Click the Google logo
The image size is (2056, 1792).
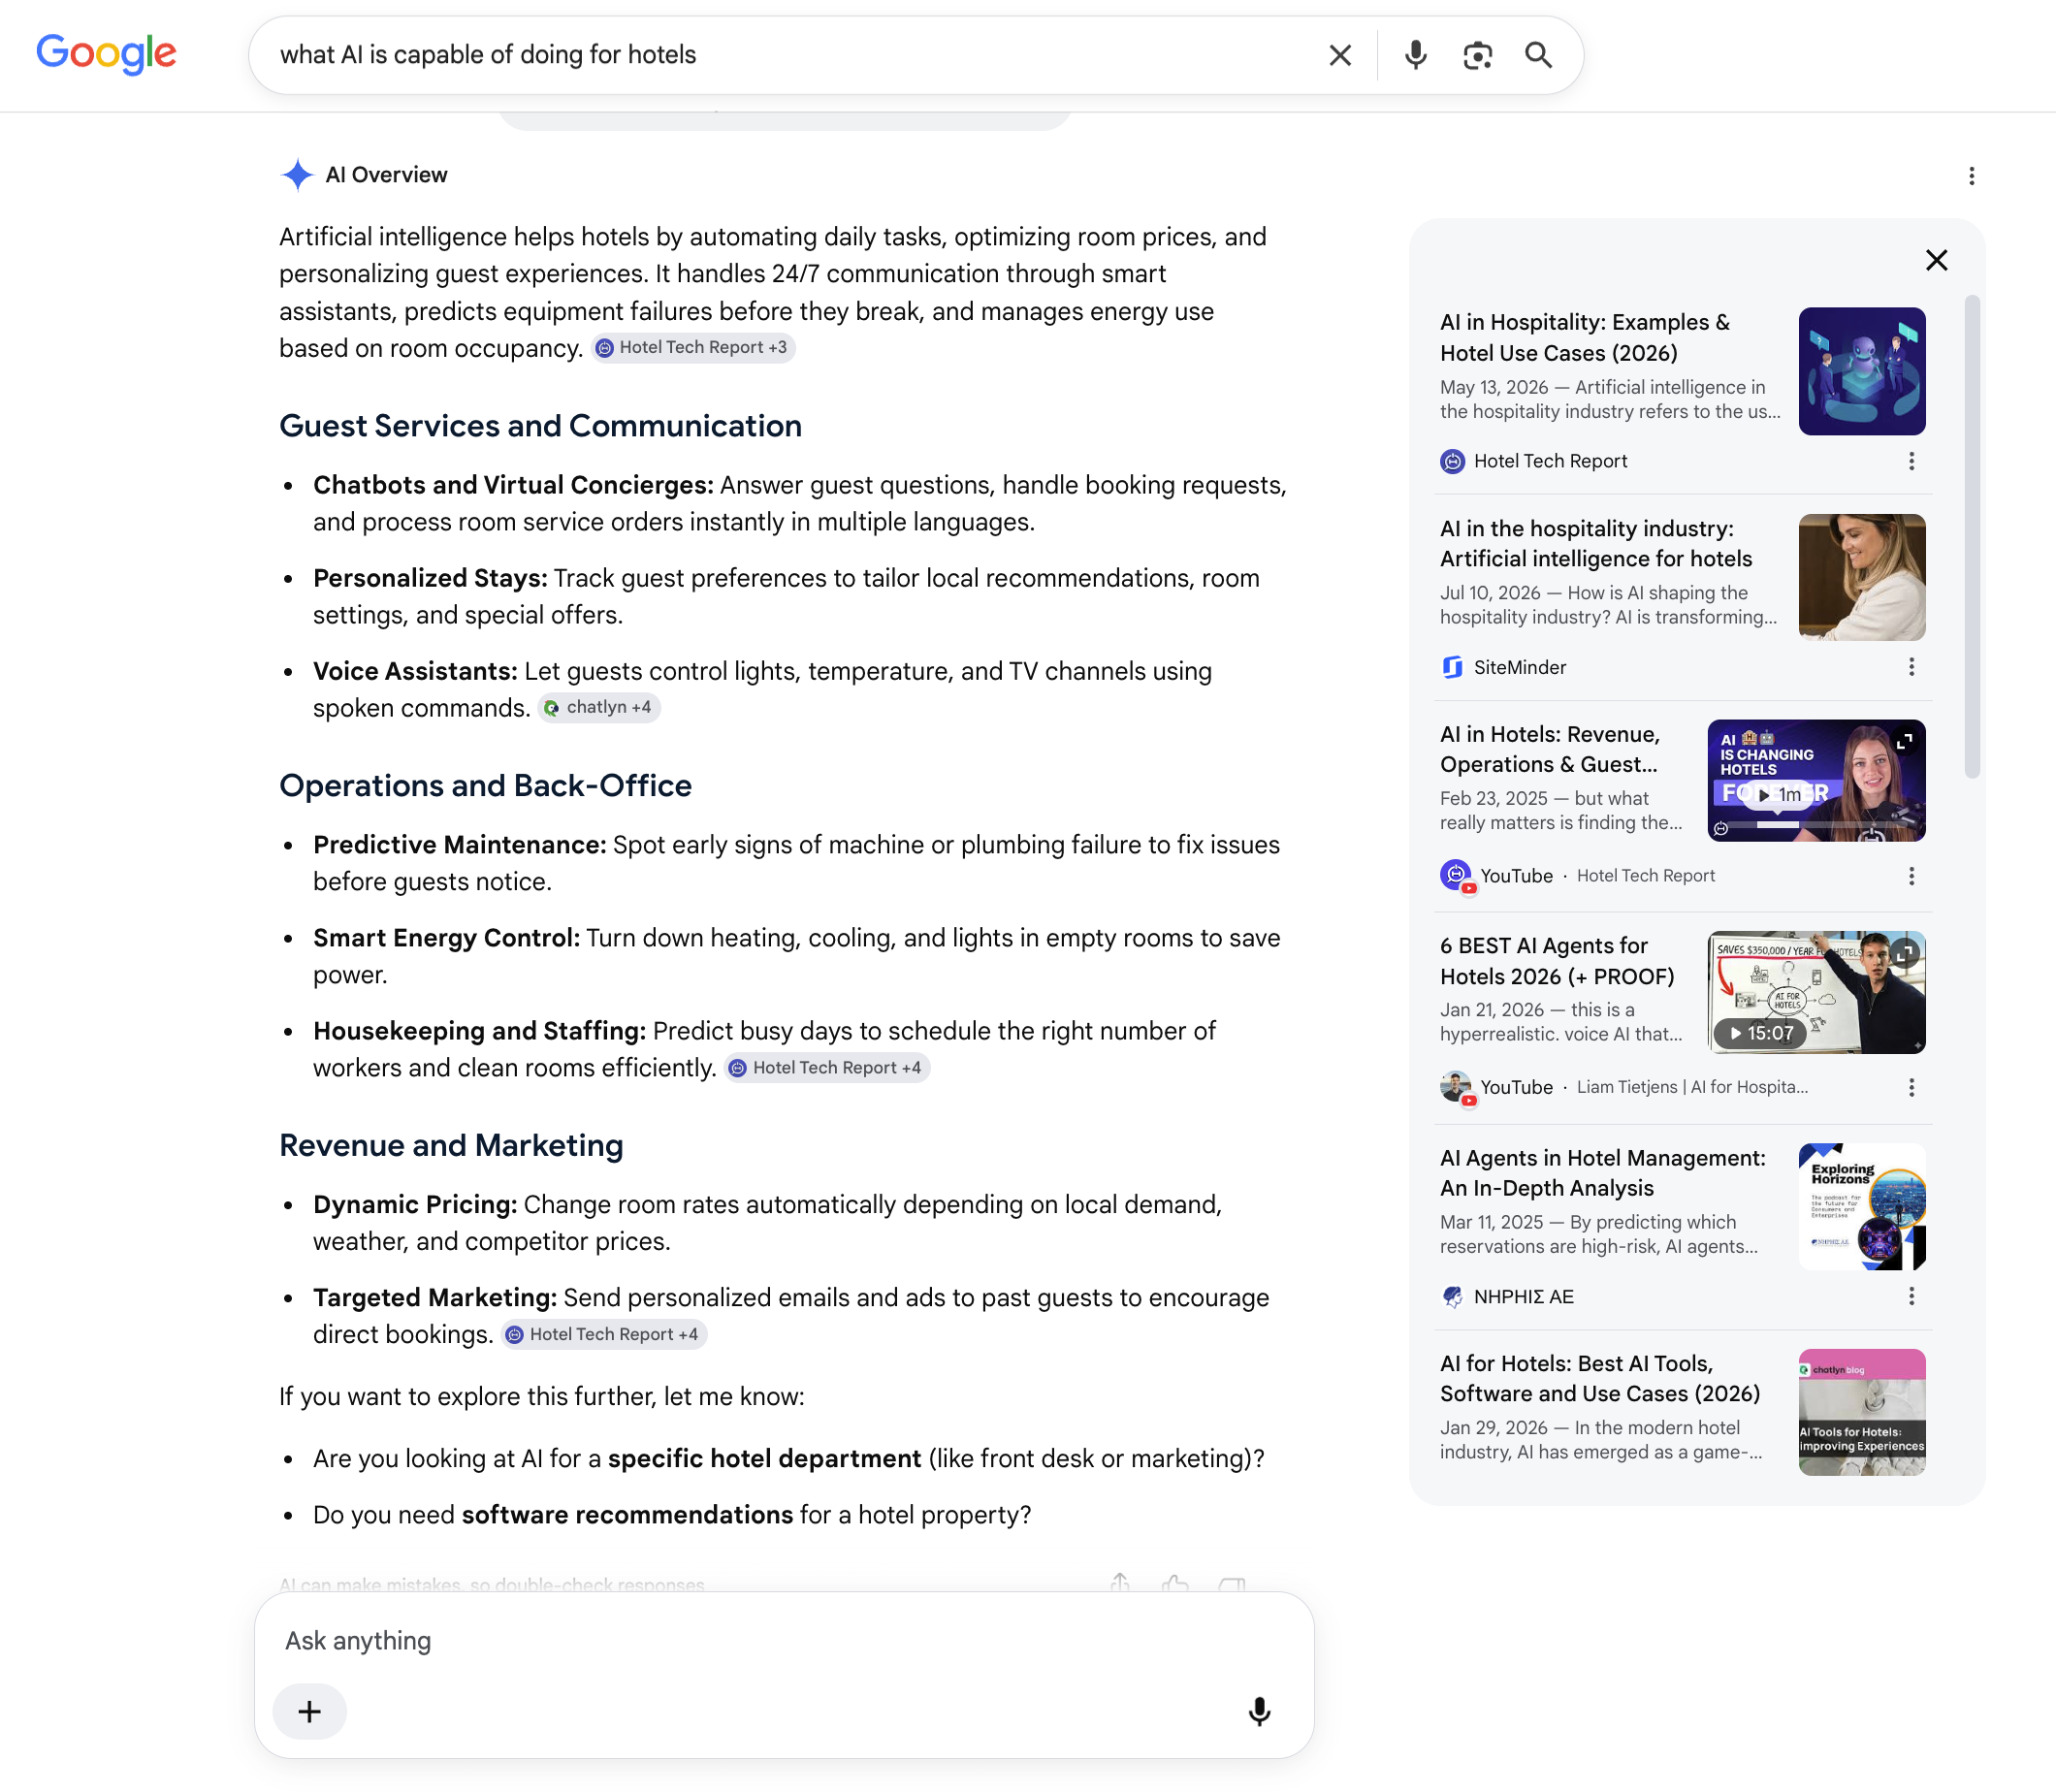coord(106,54)
